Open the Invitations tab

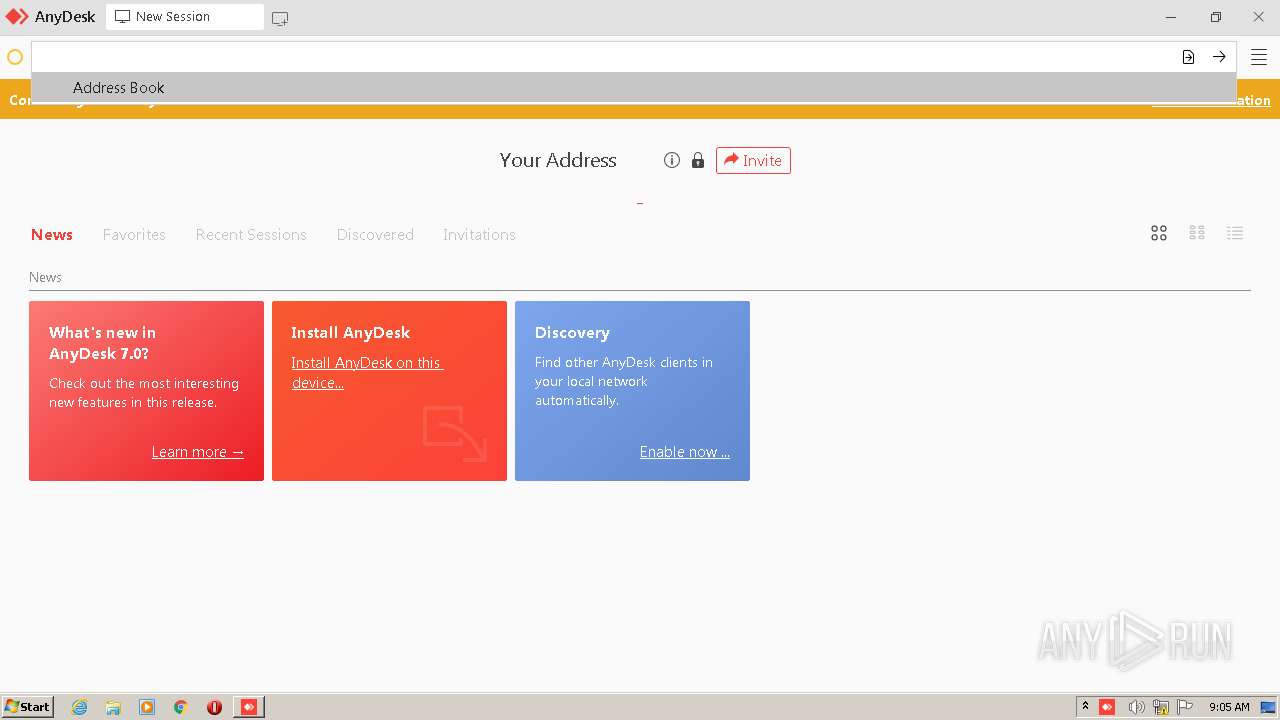[x=479, y=234]
